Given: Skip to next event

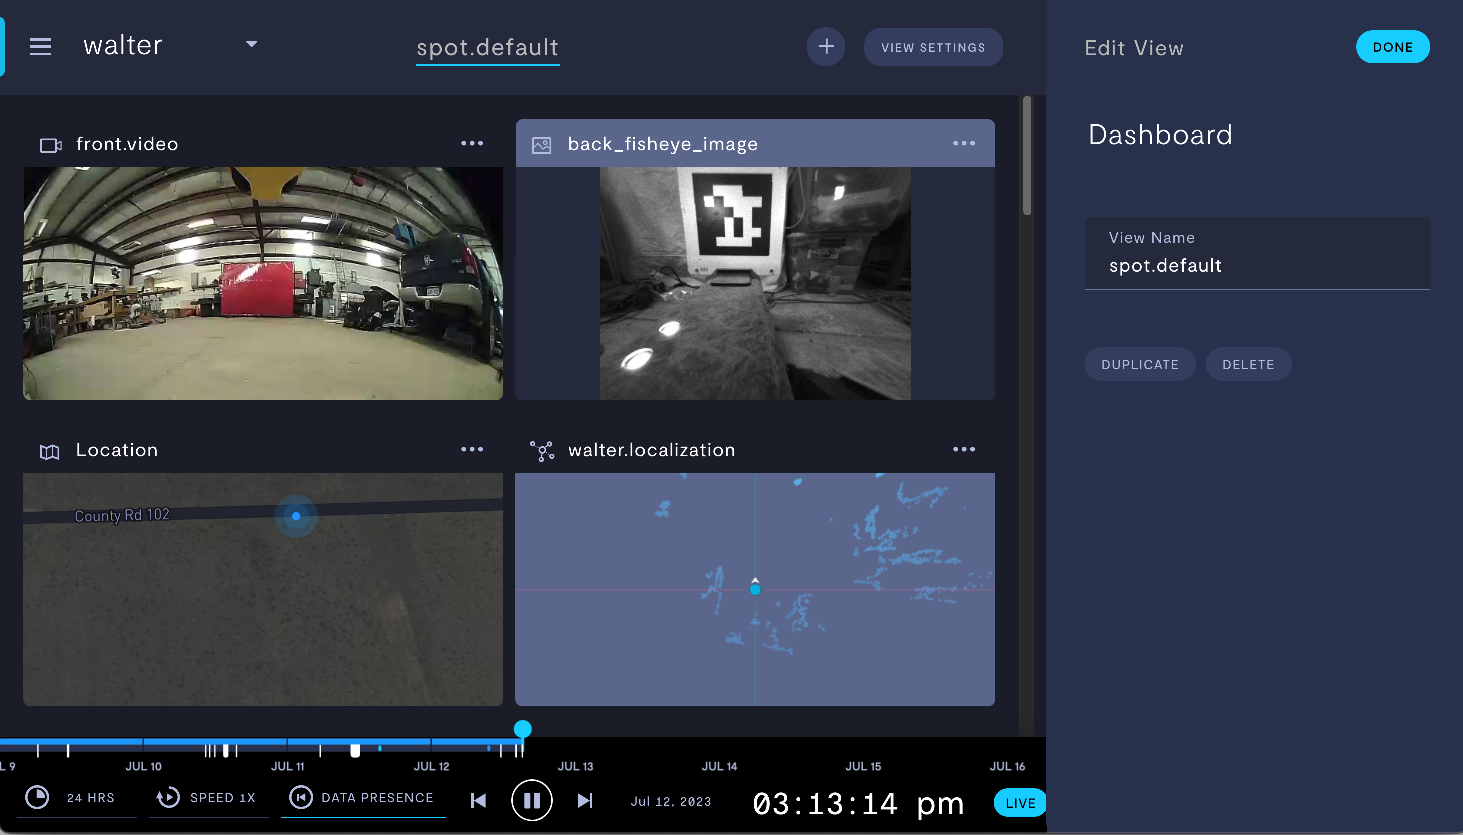Looking at the screenshot, I should coord(585,800).
